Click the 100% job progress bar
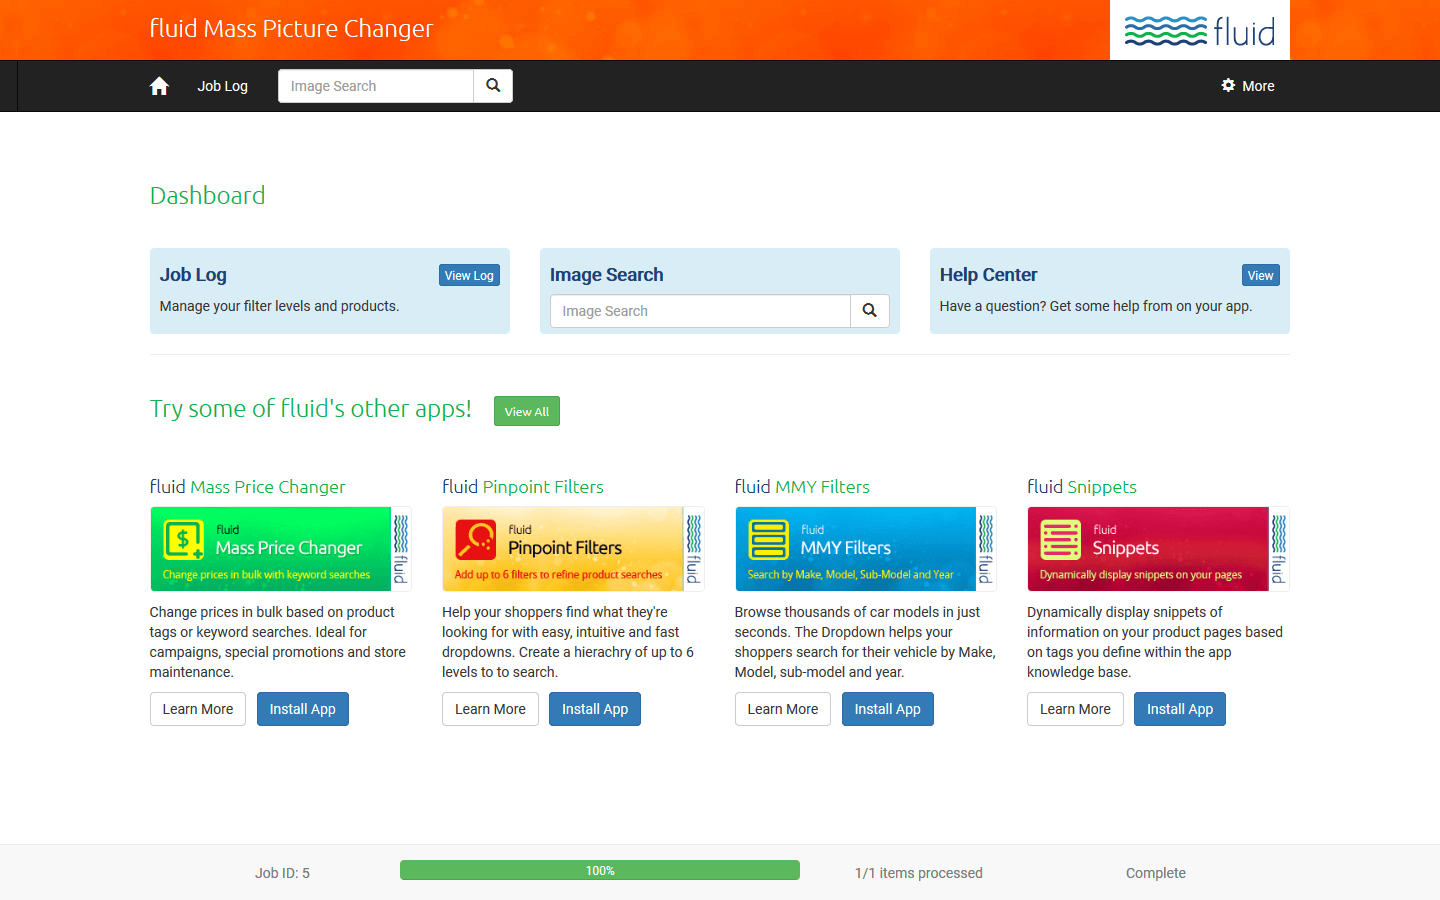 pos(599,870)
